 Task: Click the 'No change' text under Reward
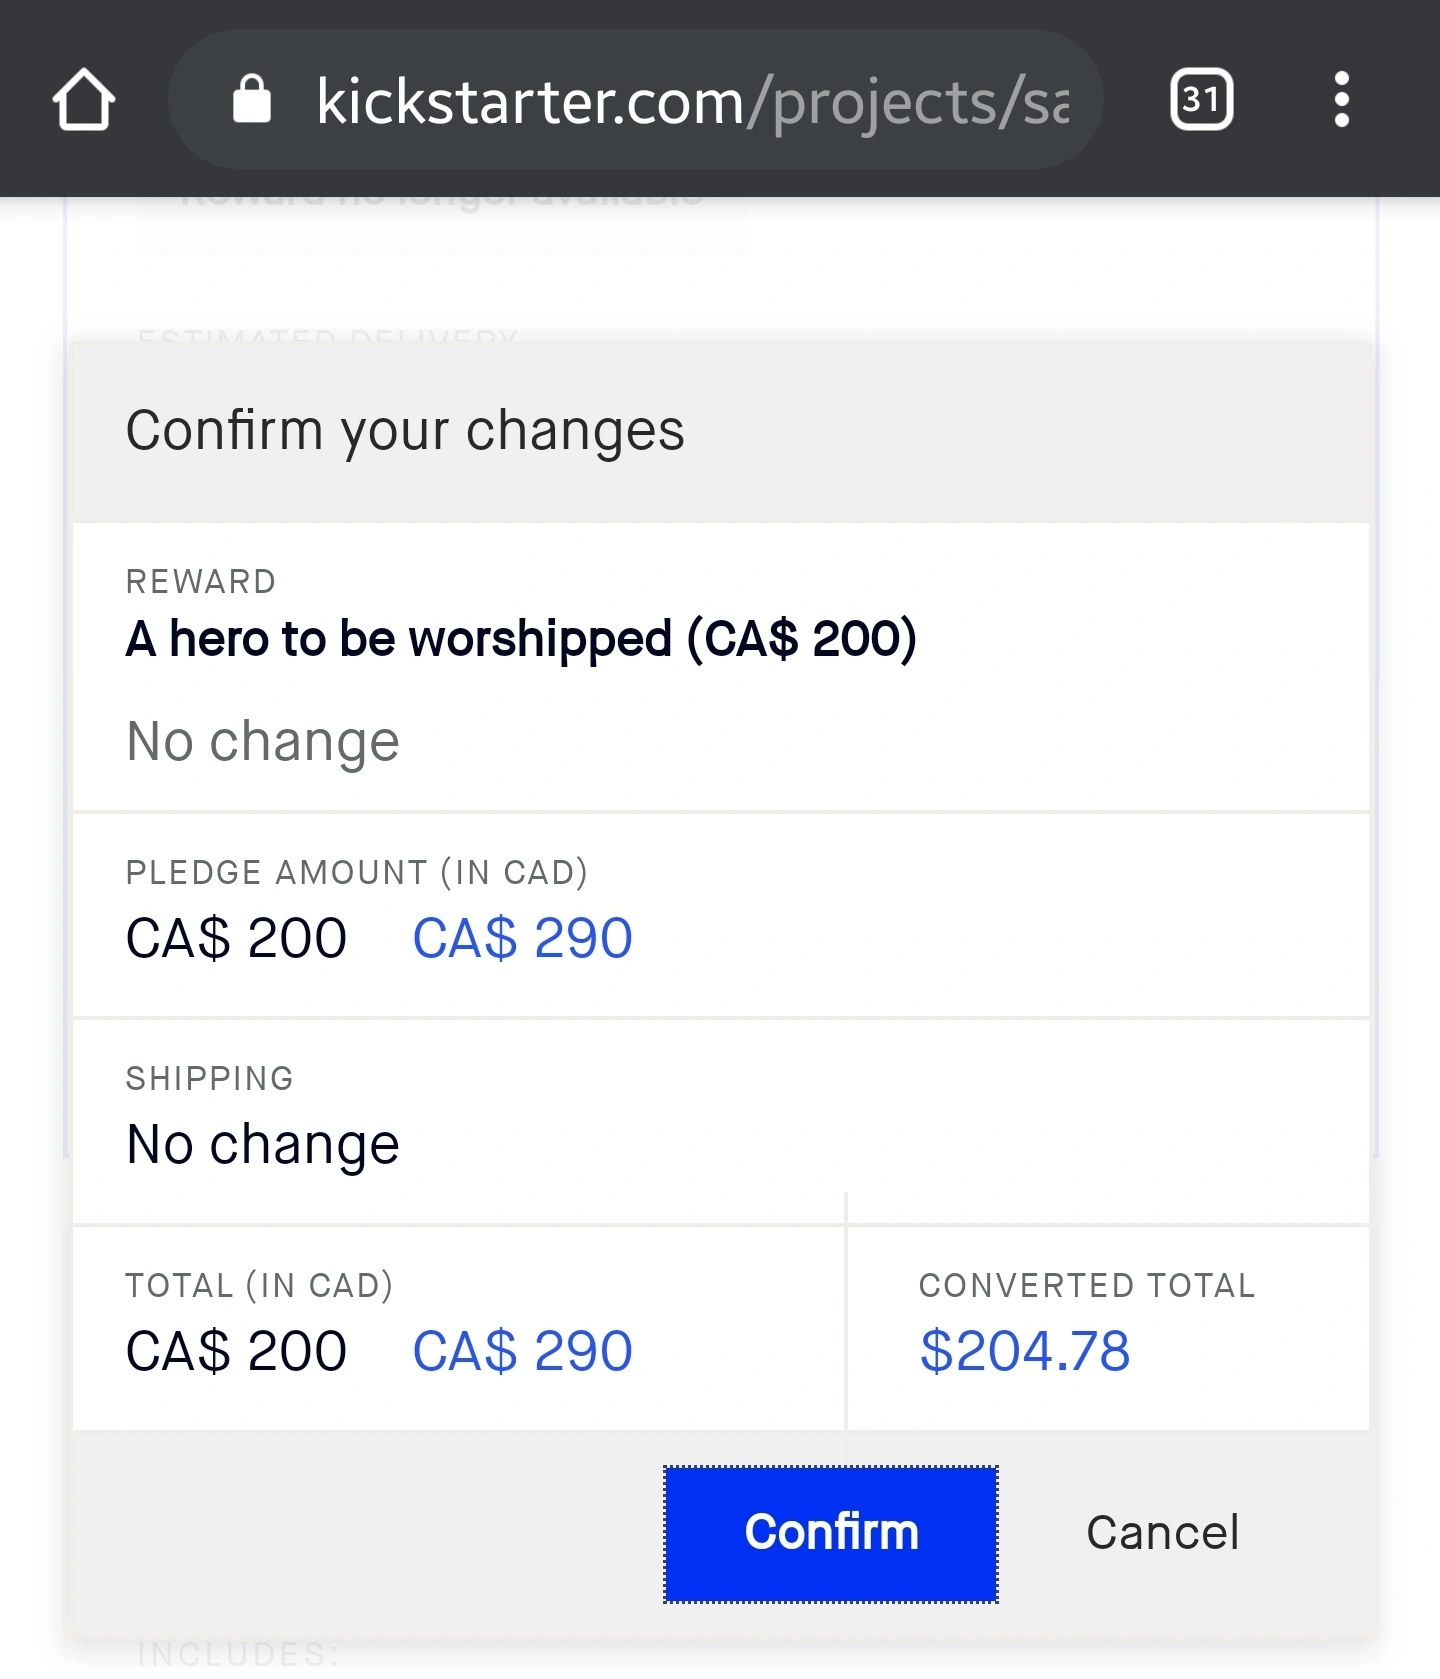pyautogui.click(x=263, y=742)
